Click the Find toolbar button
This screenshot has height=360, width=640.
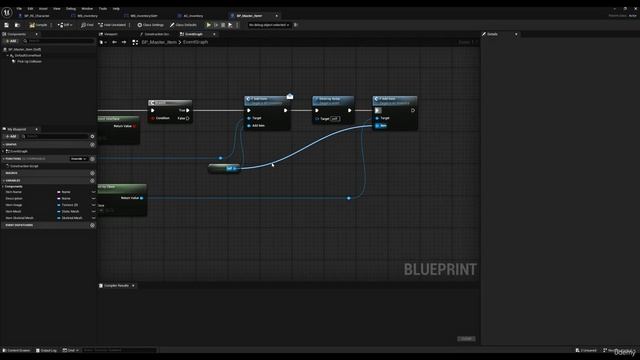tap(87, 25)
